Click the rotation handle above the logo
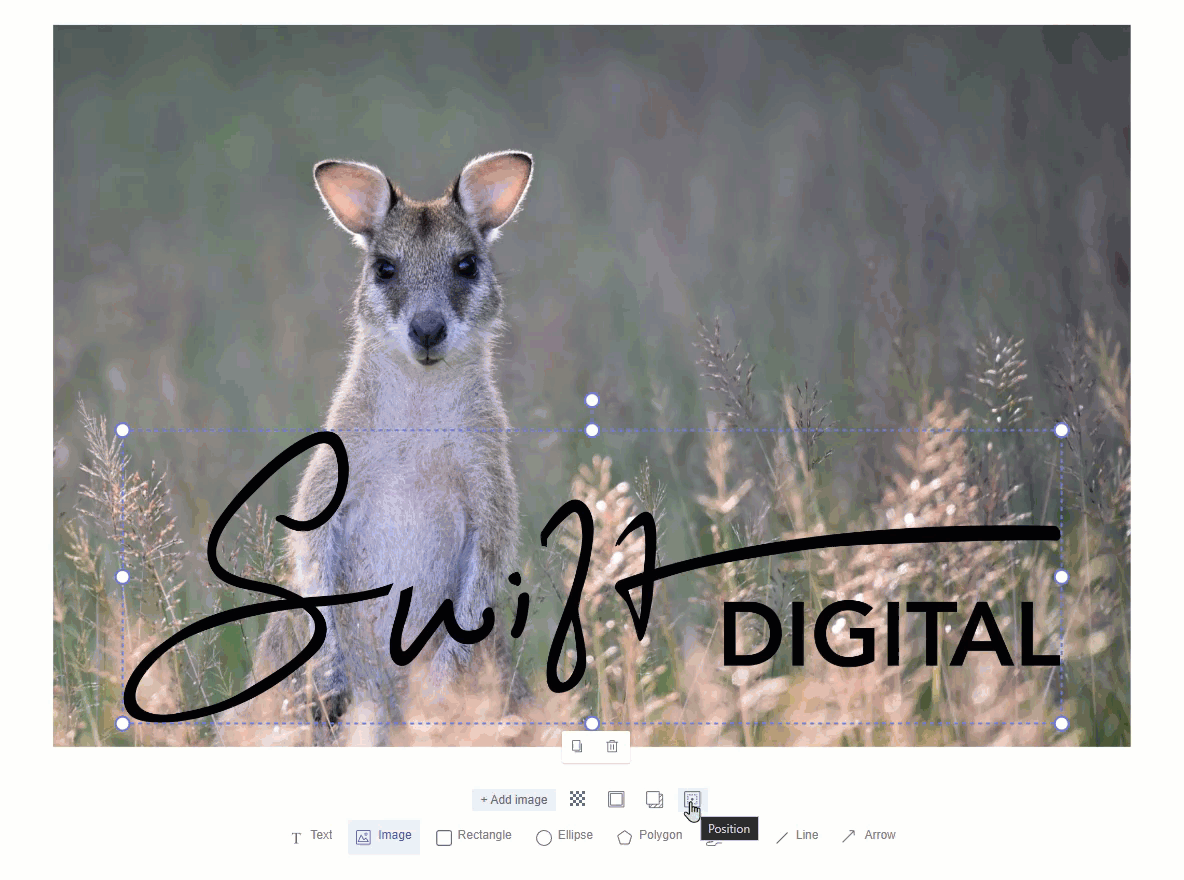1184x880 pixels. [592, 400]
